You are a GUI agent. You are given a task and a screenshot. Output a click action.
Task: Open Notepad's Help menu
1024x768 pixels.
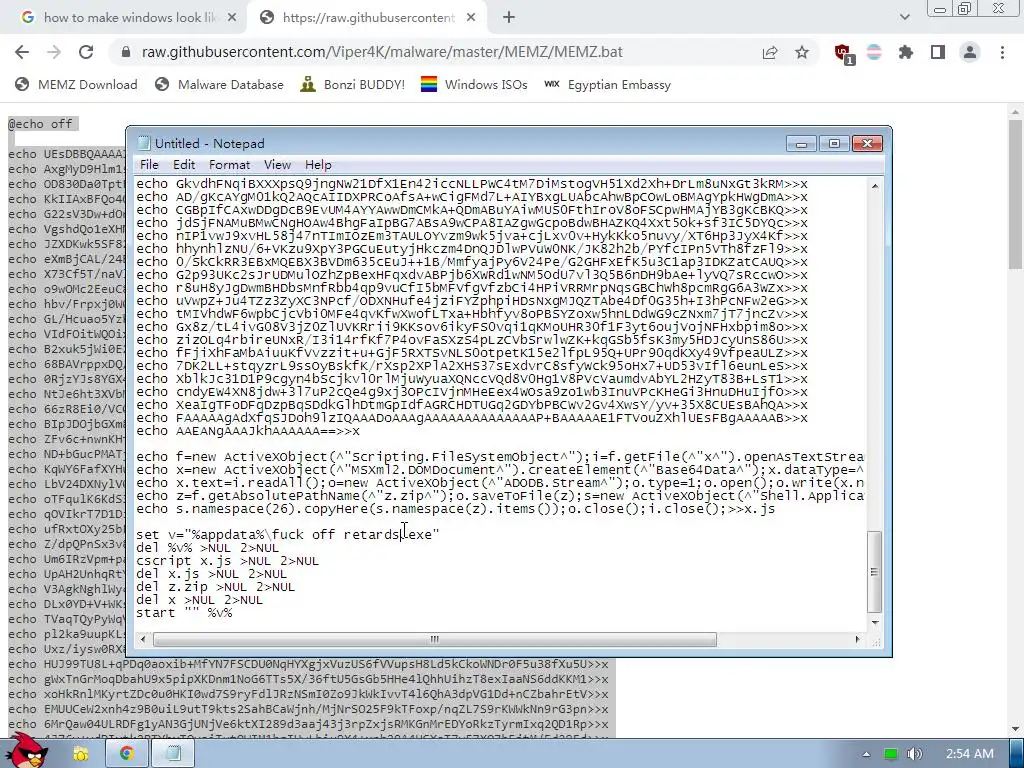pyautogui.click(x=318, y=165)
